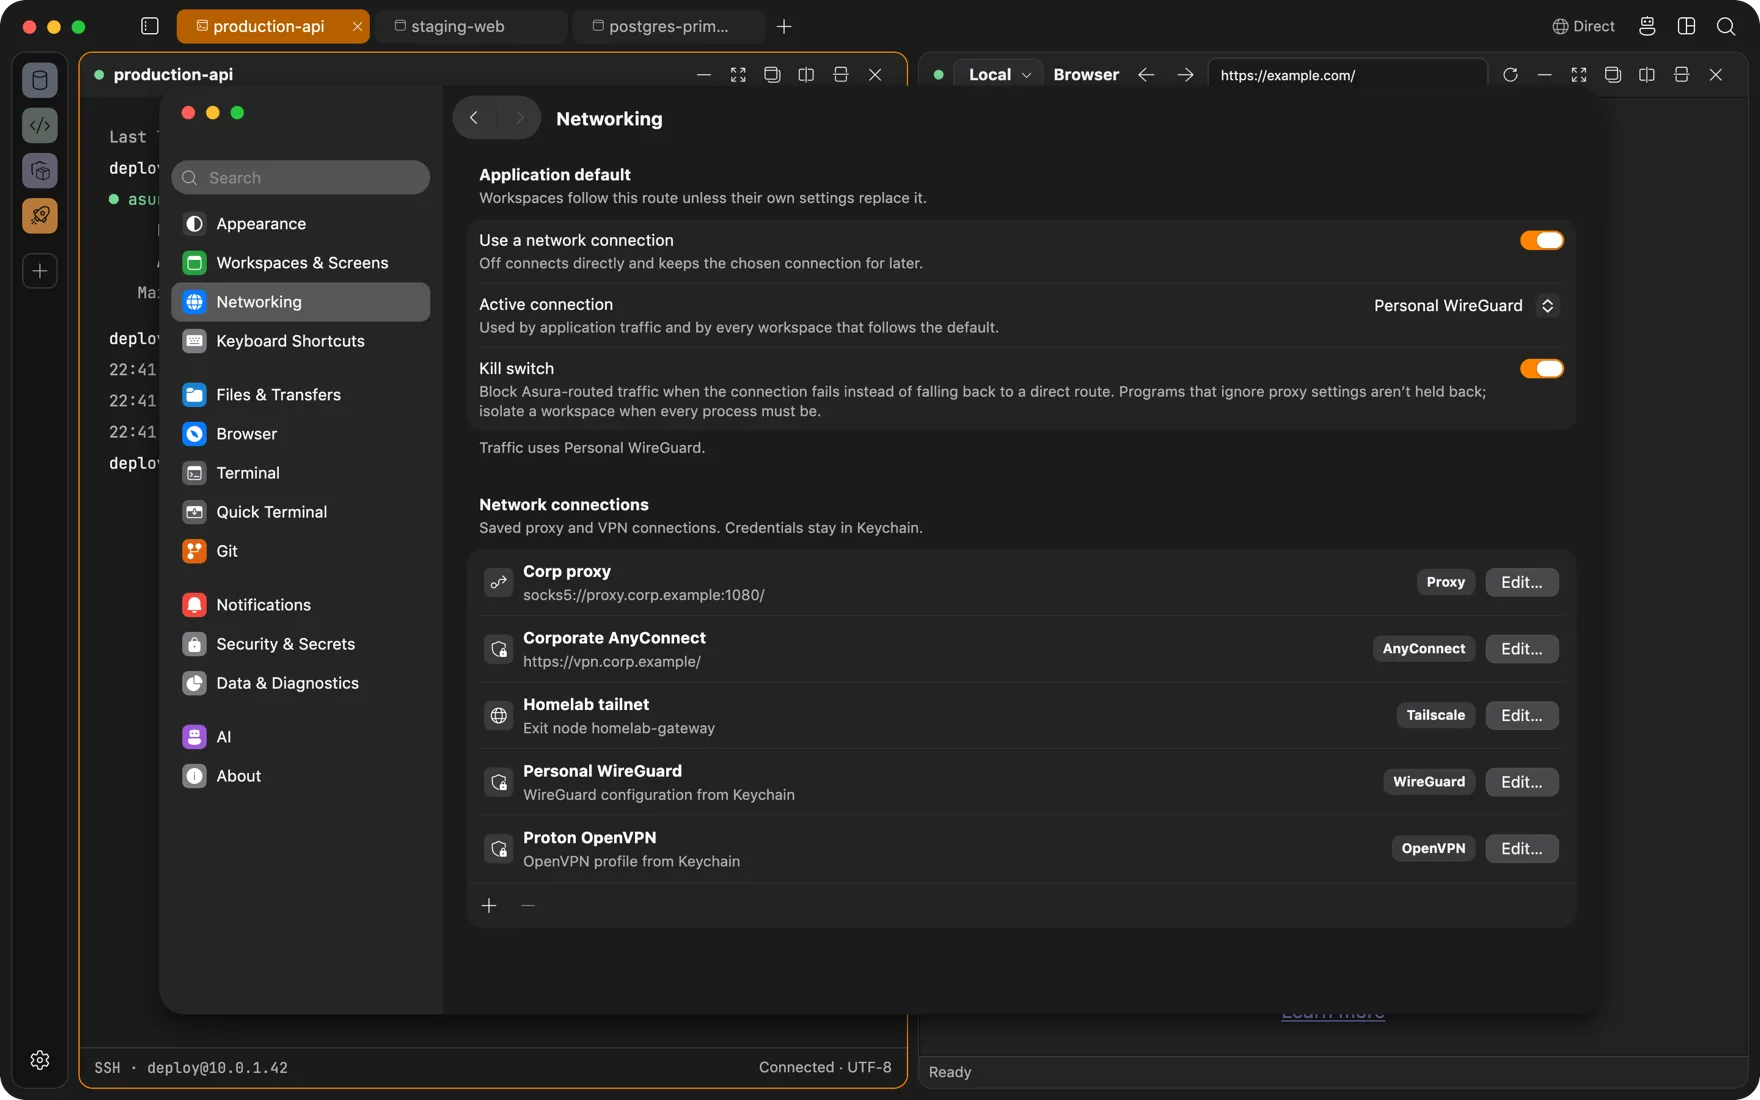Open the layout grid icon in title bar
The height and width of the screenshot is (1100, 1760).
click(1687, 26)
